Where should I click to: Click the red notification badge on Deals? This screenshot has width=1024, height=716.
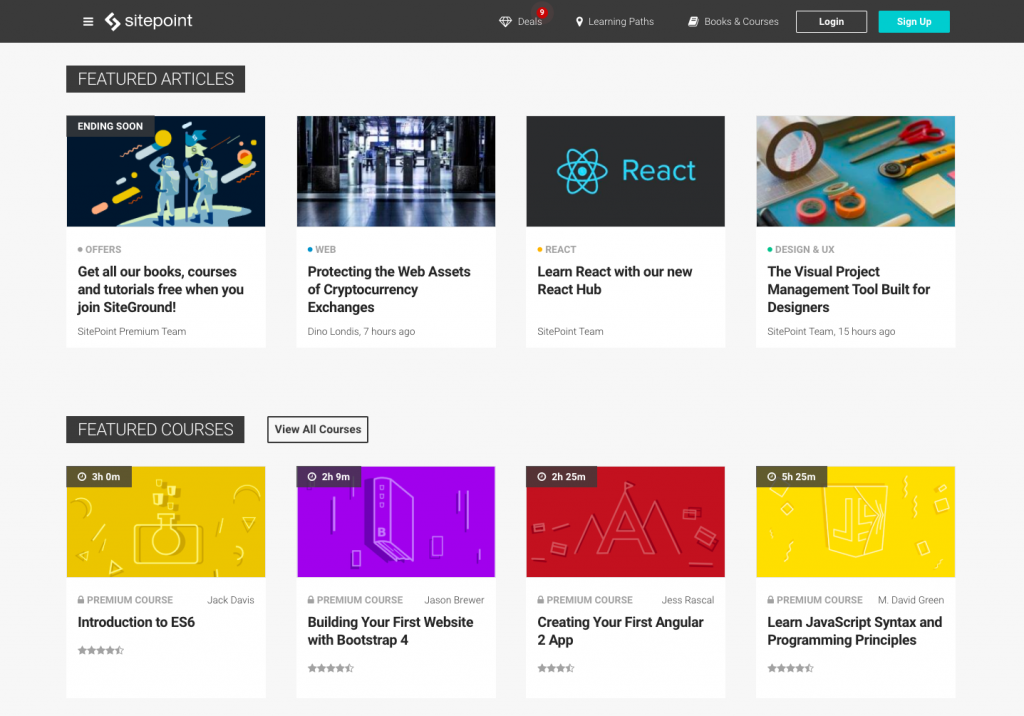(x=541, y=12)
